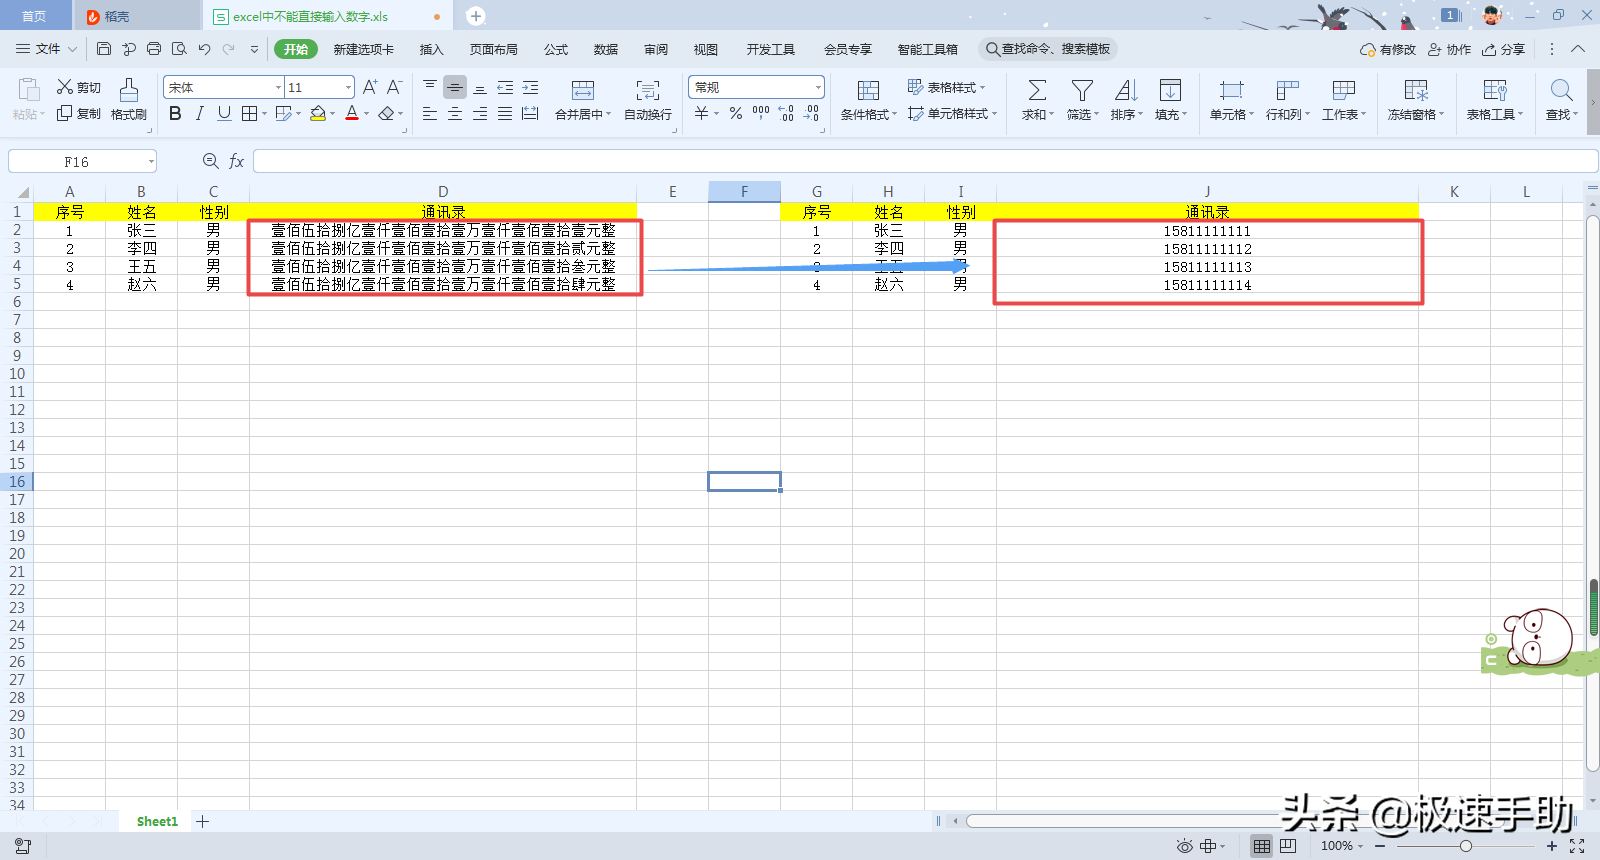
Task: Select the Sheet1 sheet tab
Action: point(157,821)
